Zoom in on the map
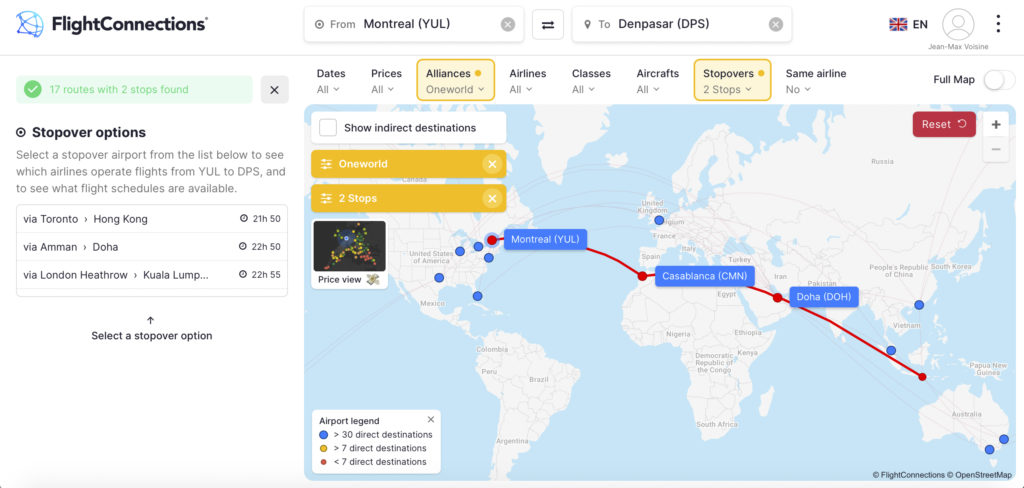The height and width of the screenshot is (488, 1024). (x=995, y=125)
